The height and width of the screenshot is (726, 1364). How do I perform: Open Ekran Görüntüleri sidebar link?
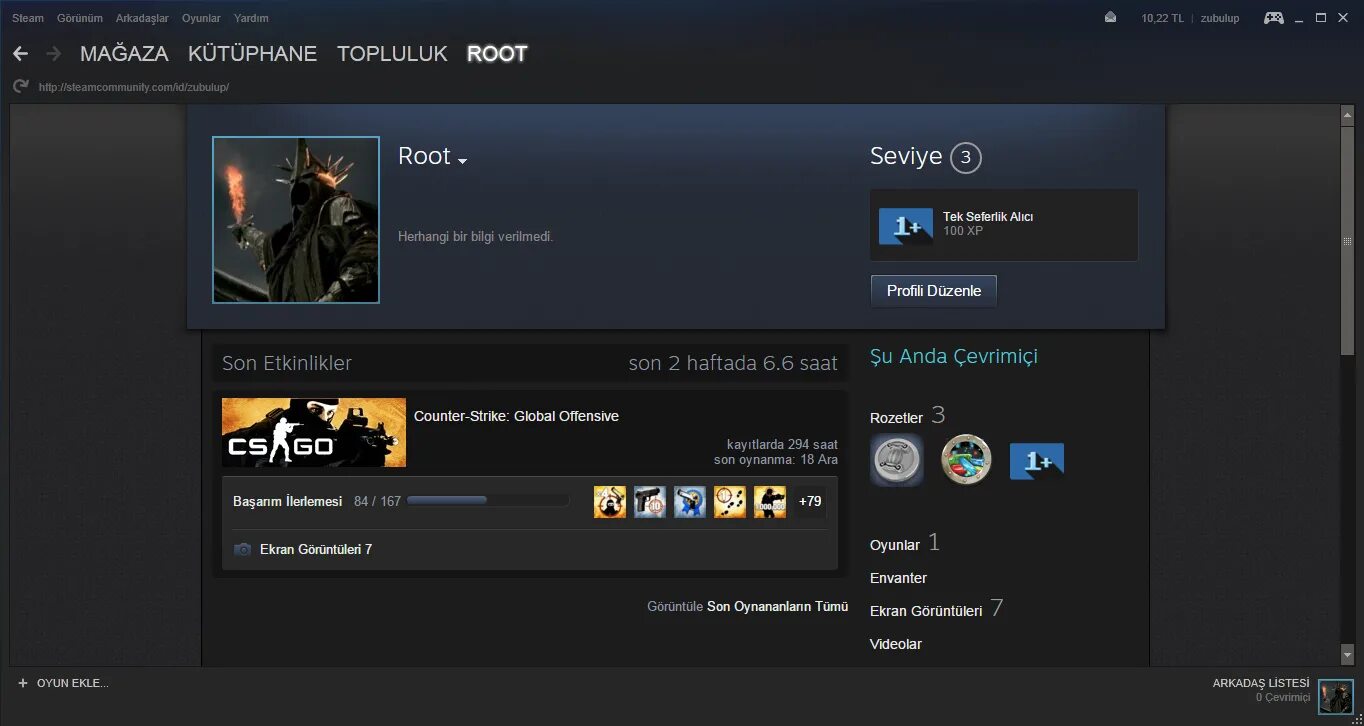point(926,611)
